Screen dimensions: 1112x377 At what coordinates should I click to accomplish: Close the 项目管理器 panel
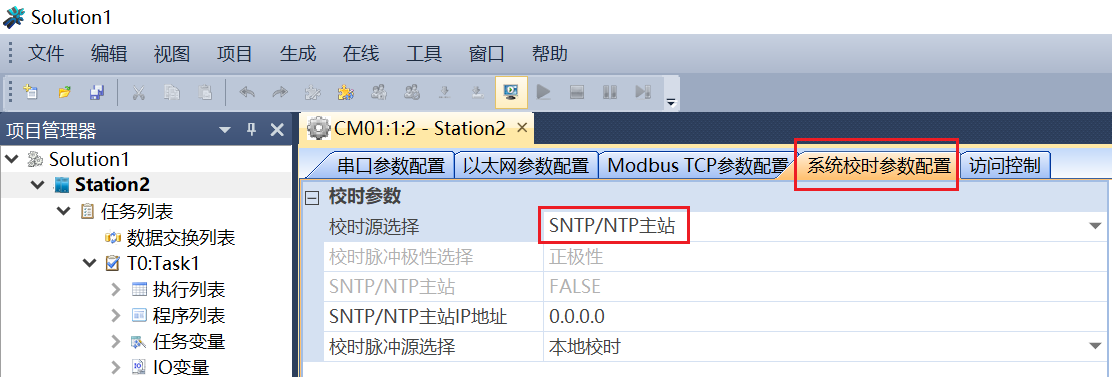[277, 130]
